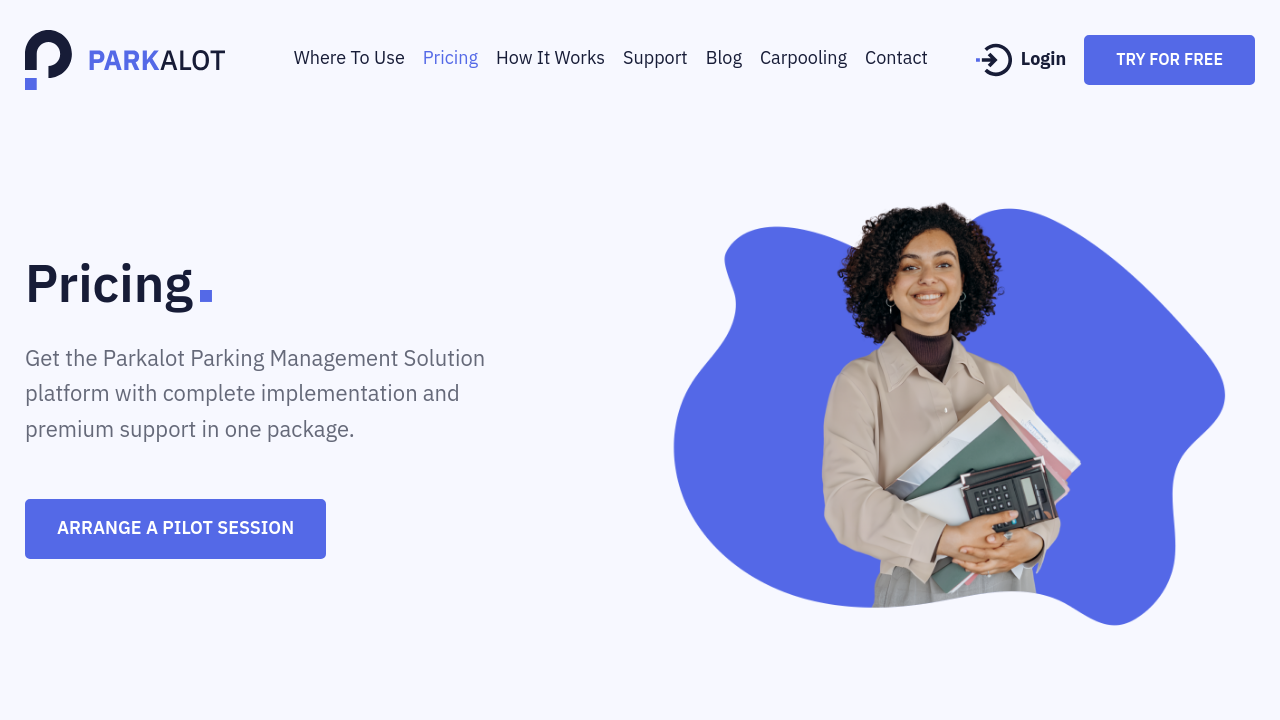Open the Where To Use menu item
The height and width of the screenshot is (720, 1280).
349,58
